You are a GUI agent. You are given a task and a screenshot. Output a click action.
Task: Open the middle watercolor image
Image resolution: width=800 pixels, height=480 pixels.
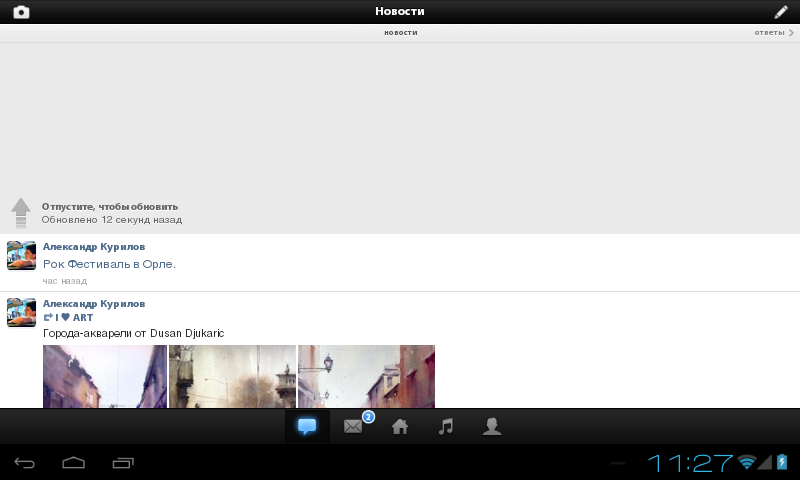point(232,376)
